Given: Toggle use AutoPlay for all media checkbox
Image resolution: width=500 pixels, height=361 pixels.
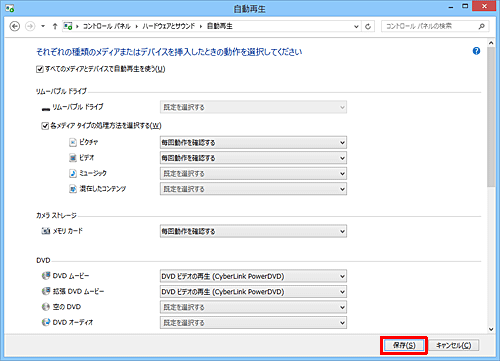Looking at the screenshot, I should pyautogui.click(x=40, y=69).
